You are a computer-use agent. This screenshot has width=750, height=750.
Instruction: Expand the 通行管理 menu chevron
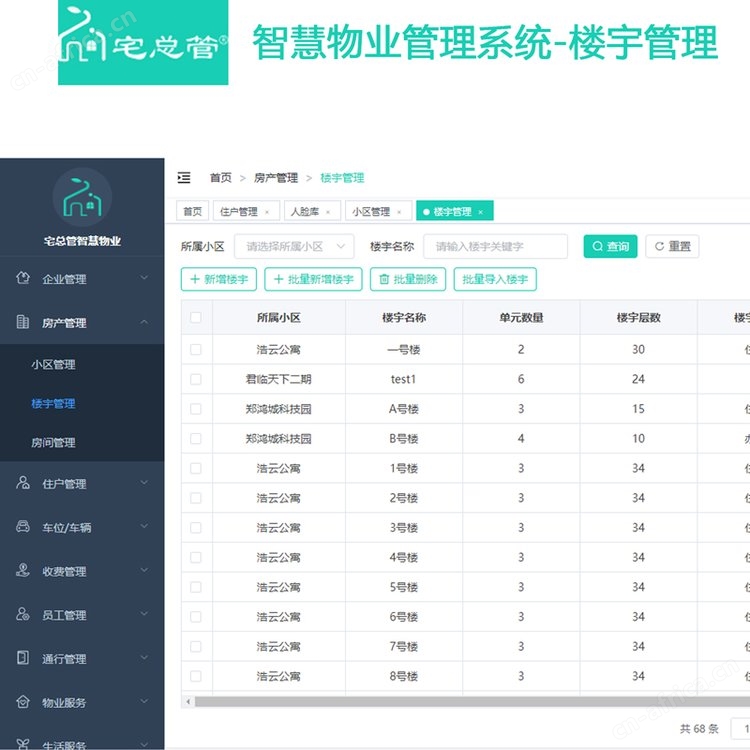pos(144,658)
